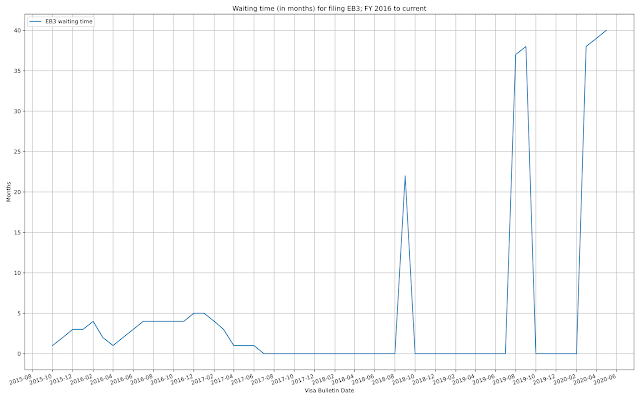Click the 'Months' y-axis label

click(9, 192)
